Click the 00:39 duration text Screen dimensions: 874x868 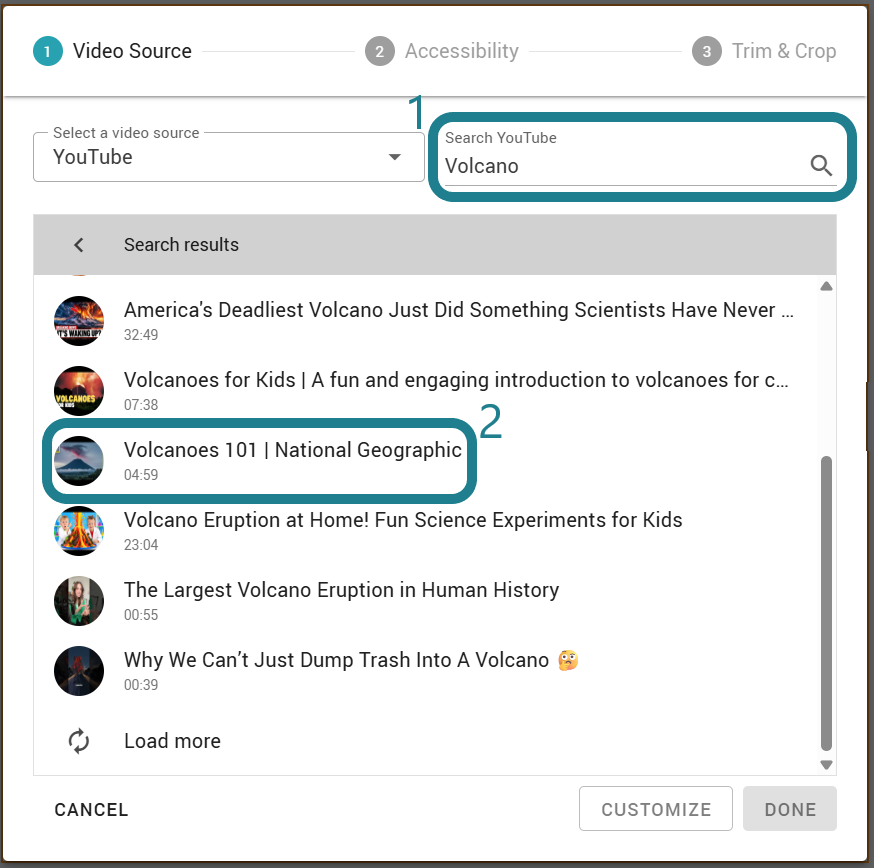pyautogui.click(x=141, y=685)
